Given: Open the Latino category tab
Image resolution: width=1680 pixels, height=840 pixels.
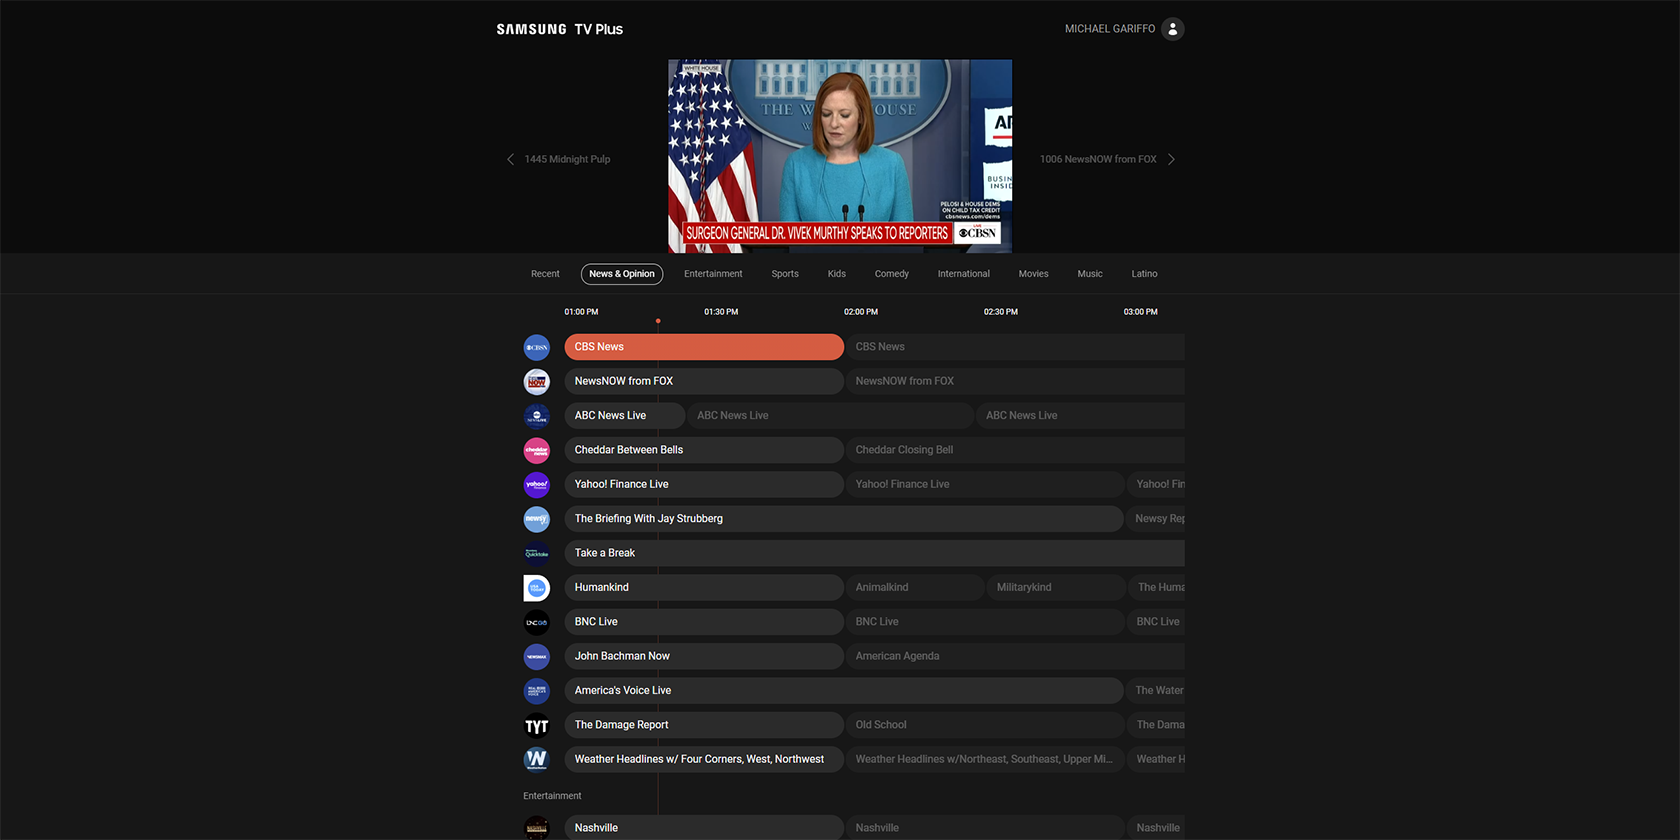Looking at the screenshot, I should [x=1144, y=274].
